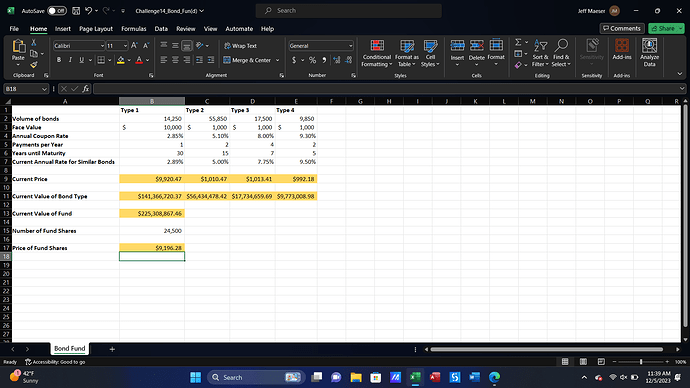Apply Comma style

[324, 60]
